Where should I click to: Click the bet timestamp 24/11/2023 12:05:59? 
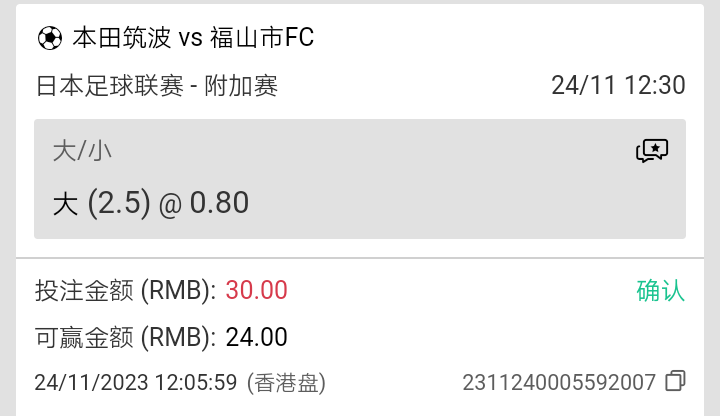(x=136, y=382)
